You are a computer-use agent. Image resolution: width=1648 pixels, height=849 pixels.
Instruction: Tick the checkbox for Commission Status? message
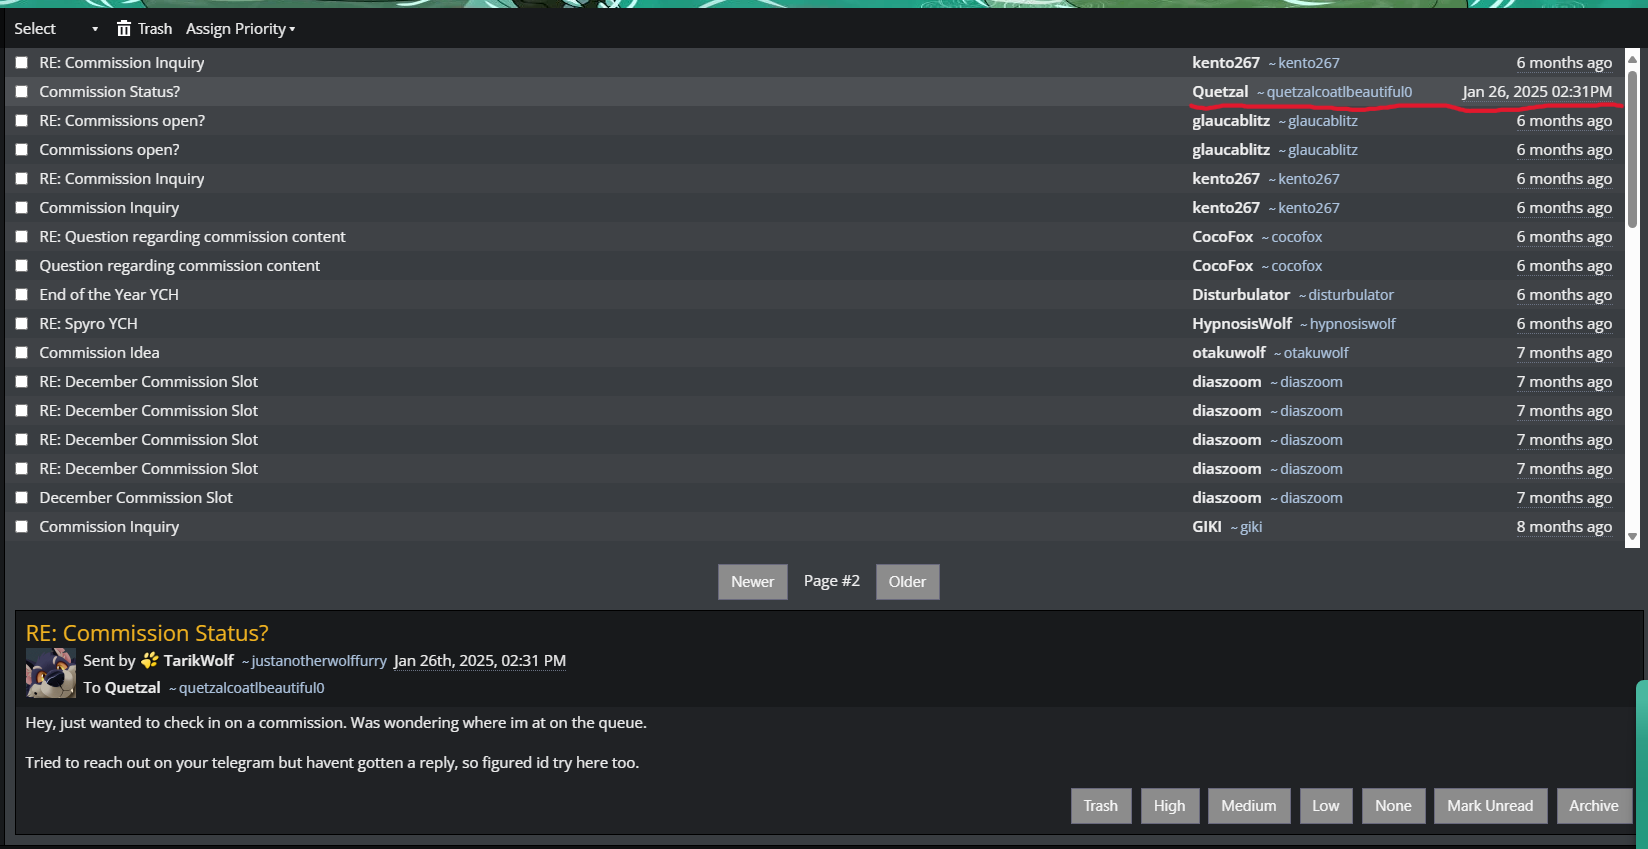tap(21, 91)
